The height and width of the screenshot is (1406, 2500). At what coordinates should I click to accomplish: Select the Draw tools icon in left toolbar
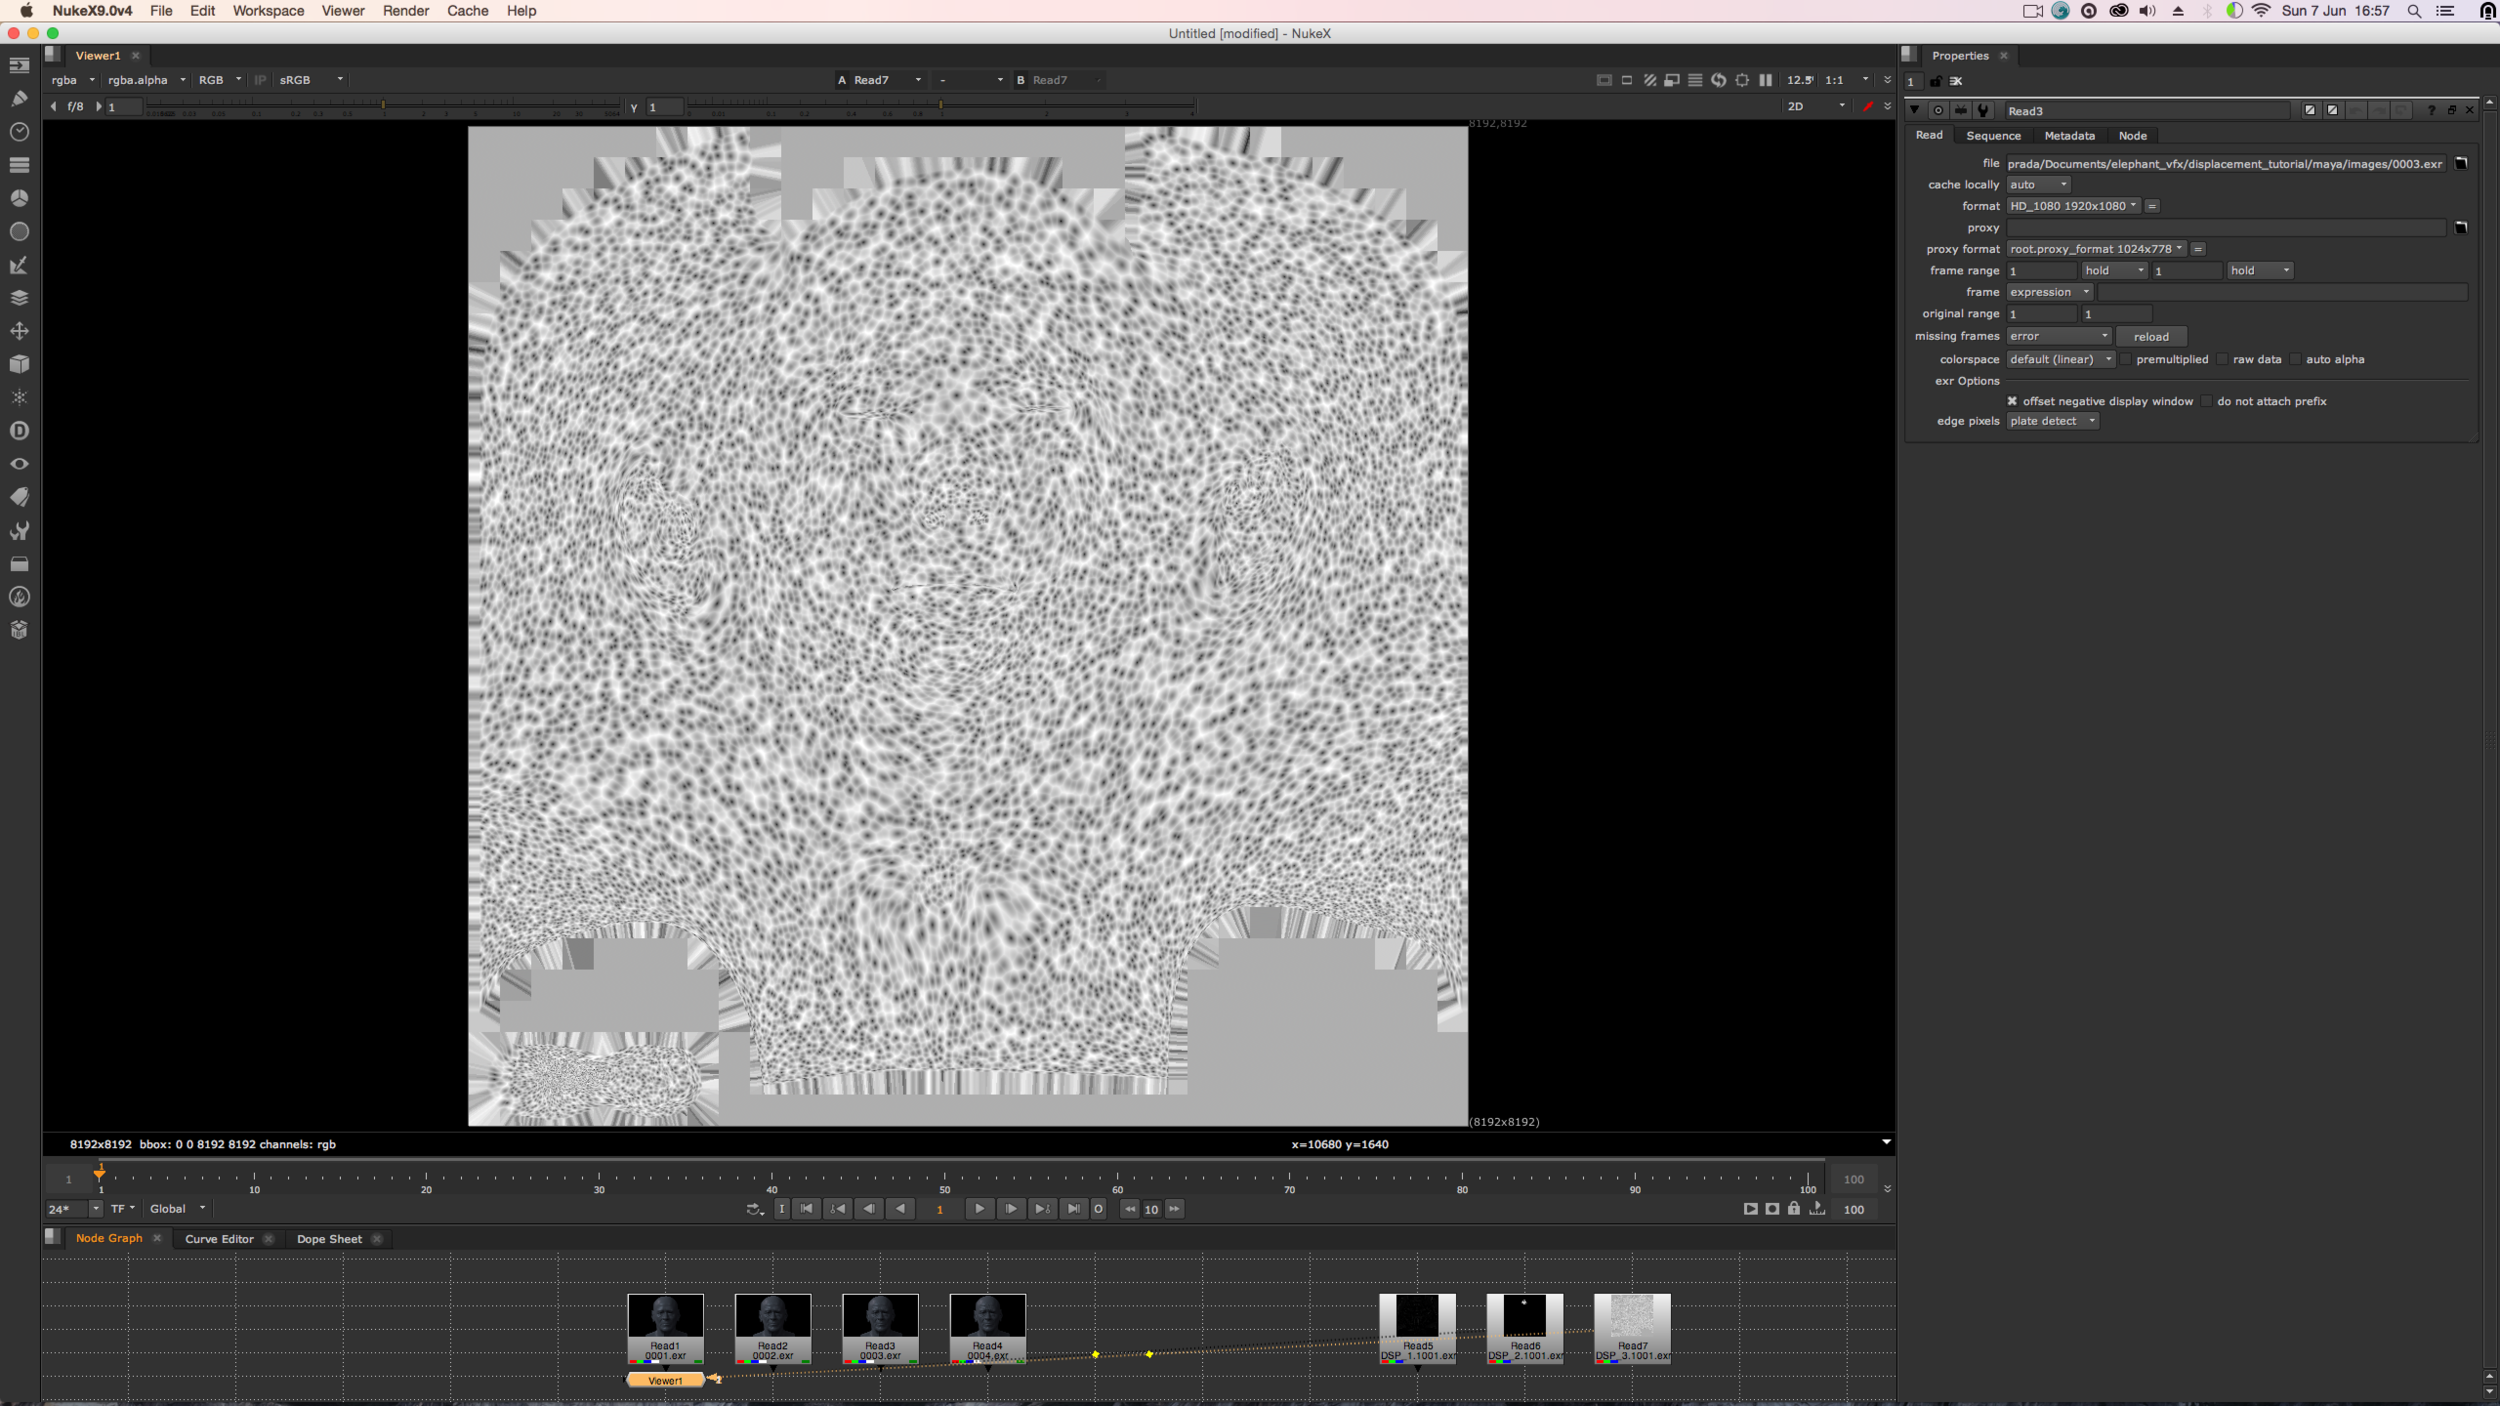point(19,97)
